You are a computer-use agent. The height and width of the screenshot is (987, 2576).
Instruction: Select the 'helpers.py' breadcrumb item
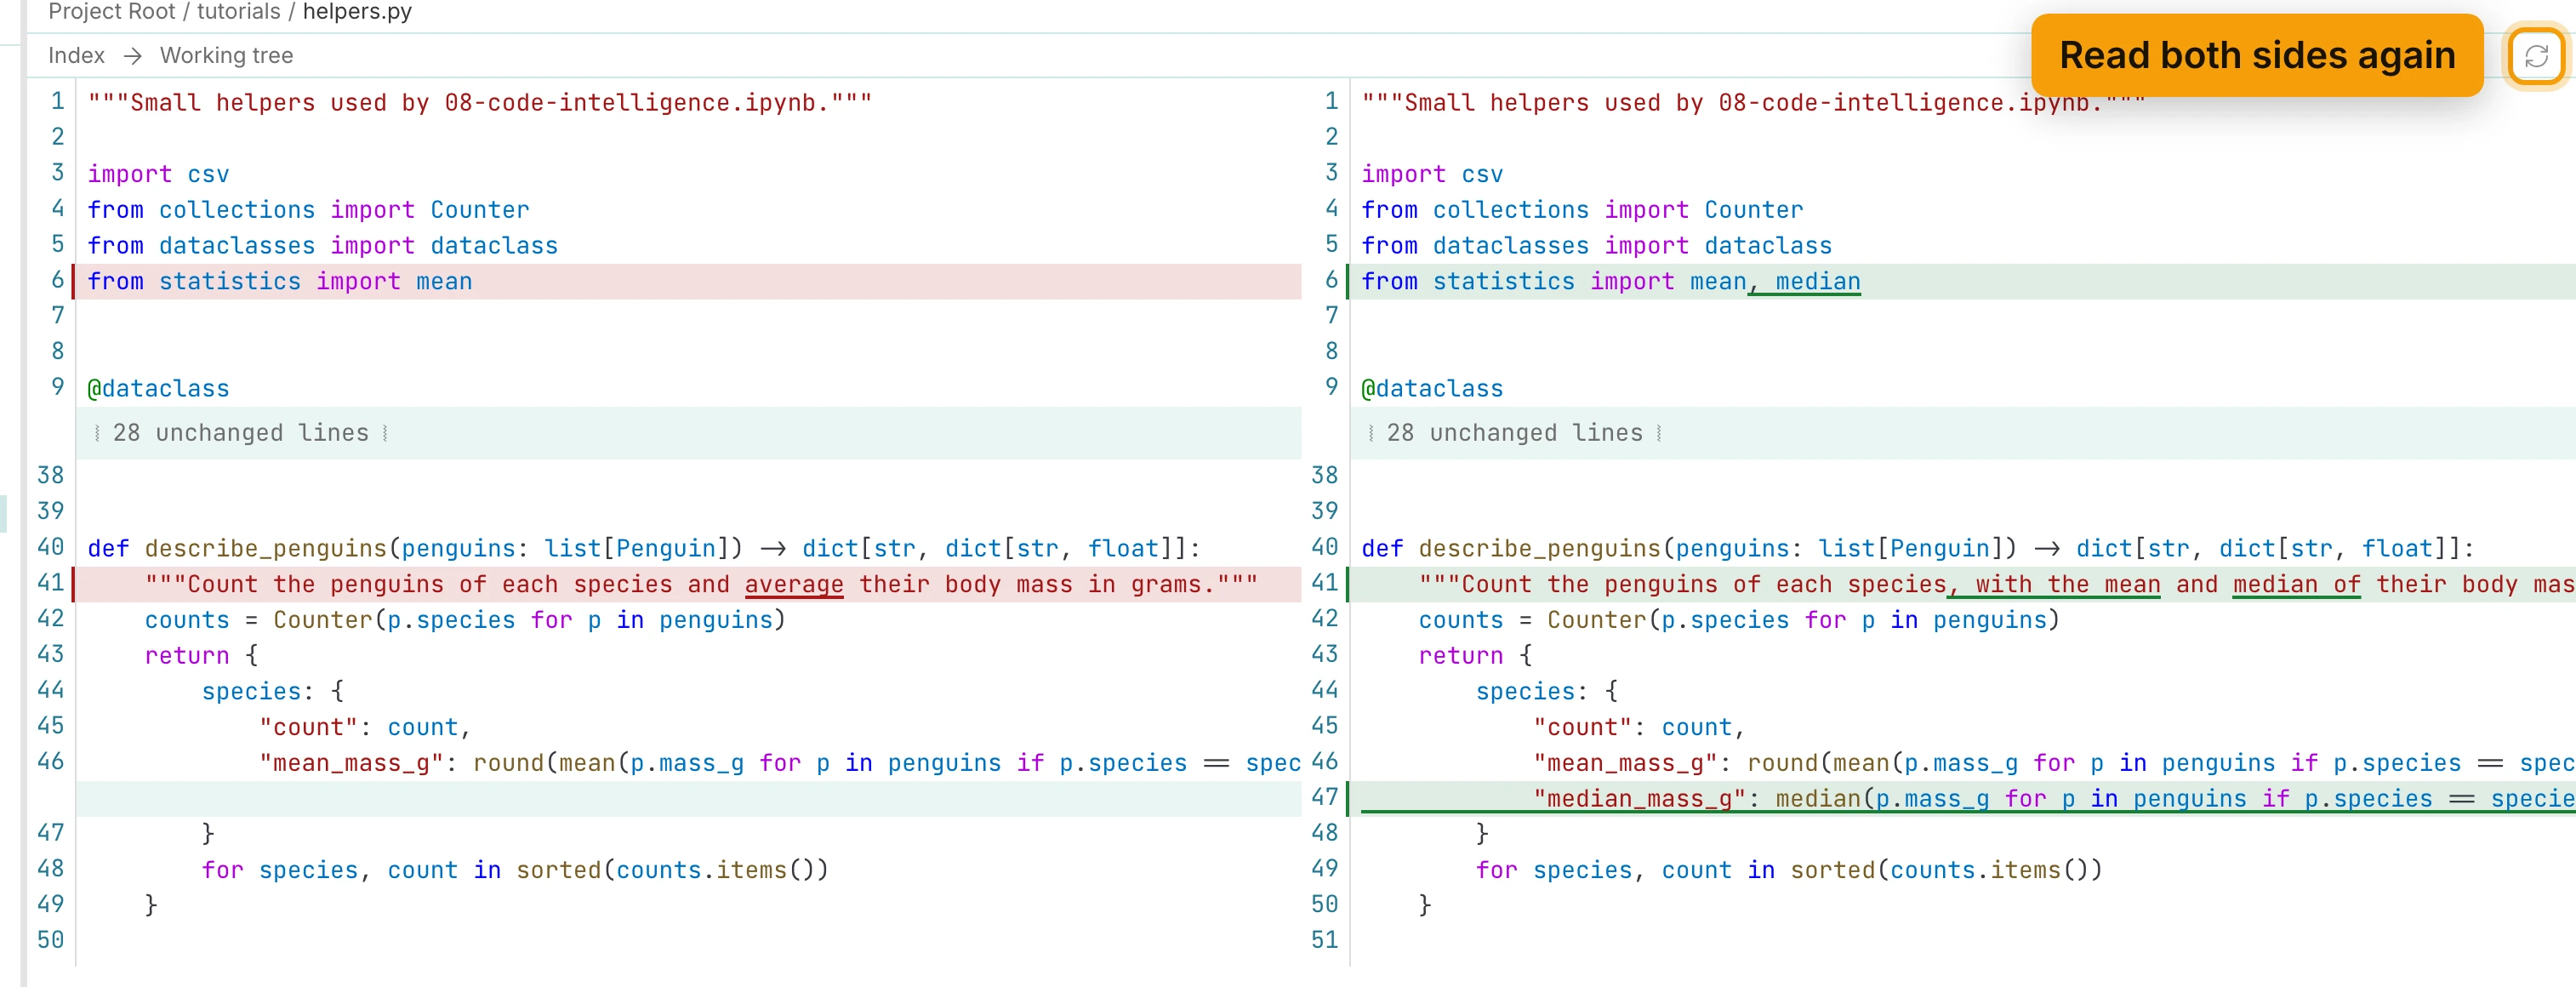tap(357, 12)
